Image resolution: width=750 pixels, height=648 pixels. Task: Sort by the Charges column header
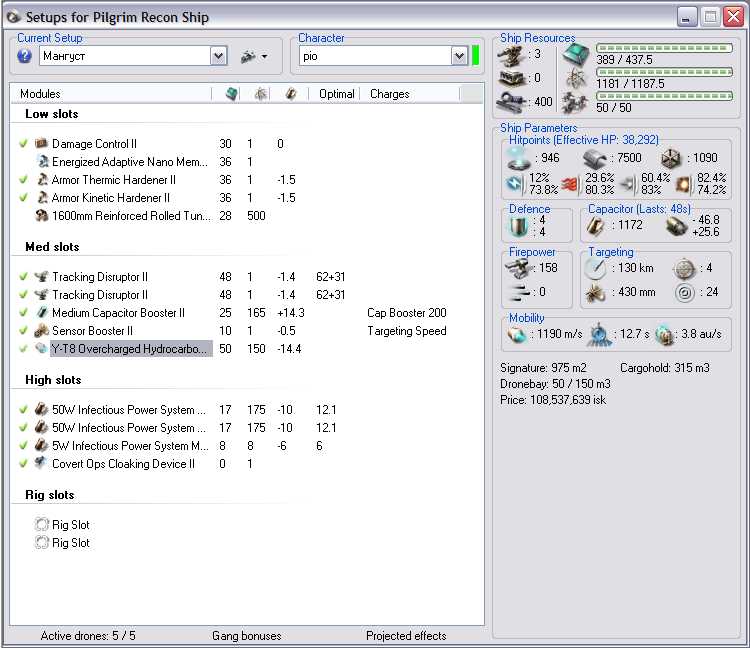(x=390, y=94)
